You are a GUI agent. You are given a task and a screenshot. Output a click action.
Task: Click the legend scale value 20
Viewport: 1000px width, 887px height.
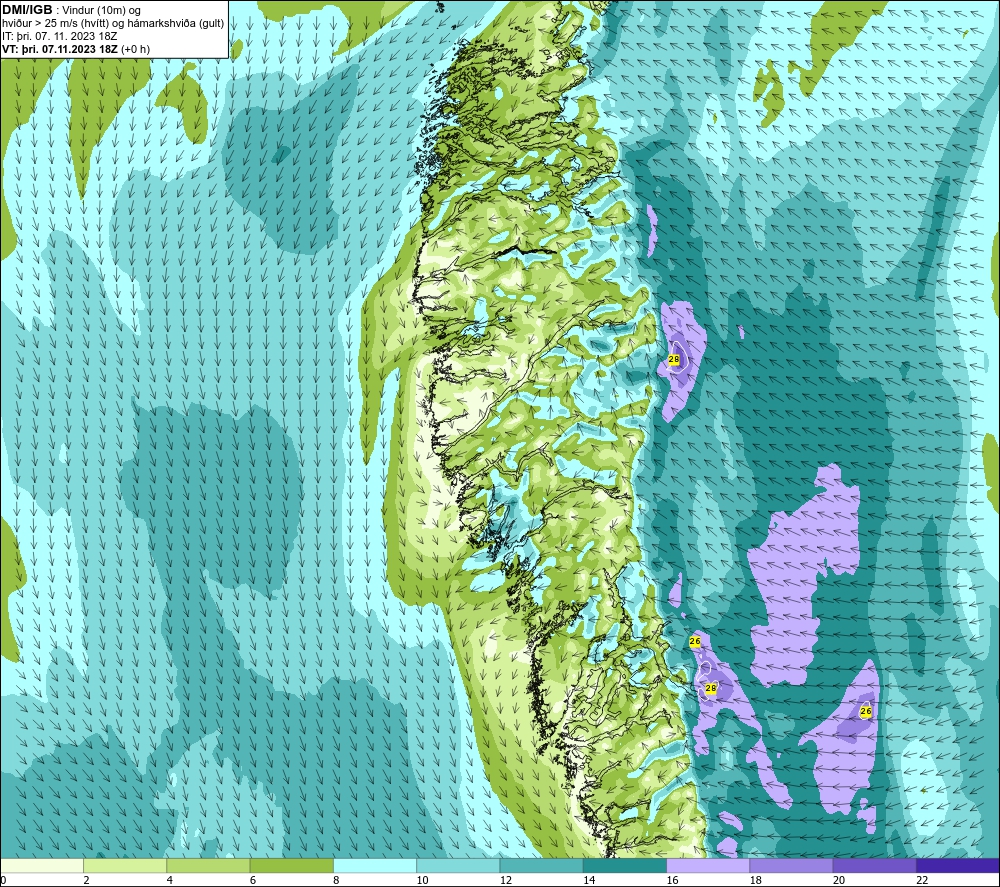(x=839, y=880)
